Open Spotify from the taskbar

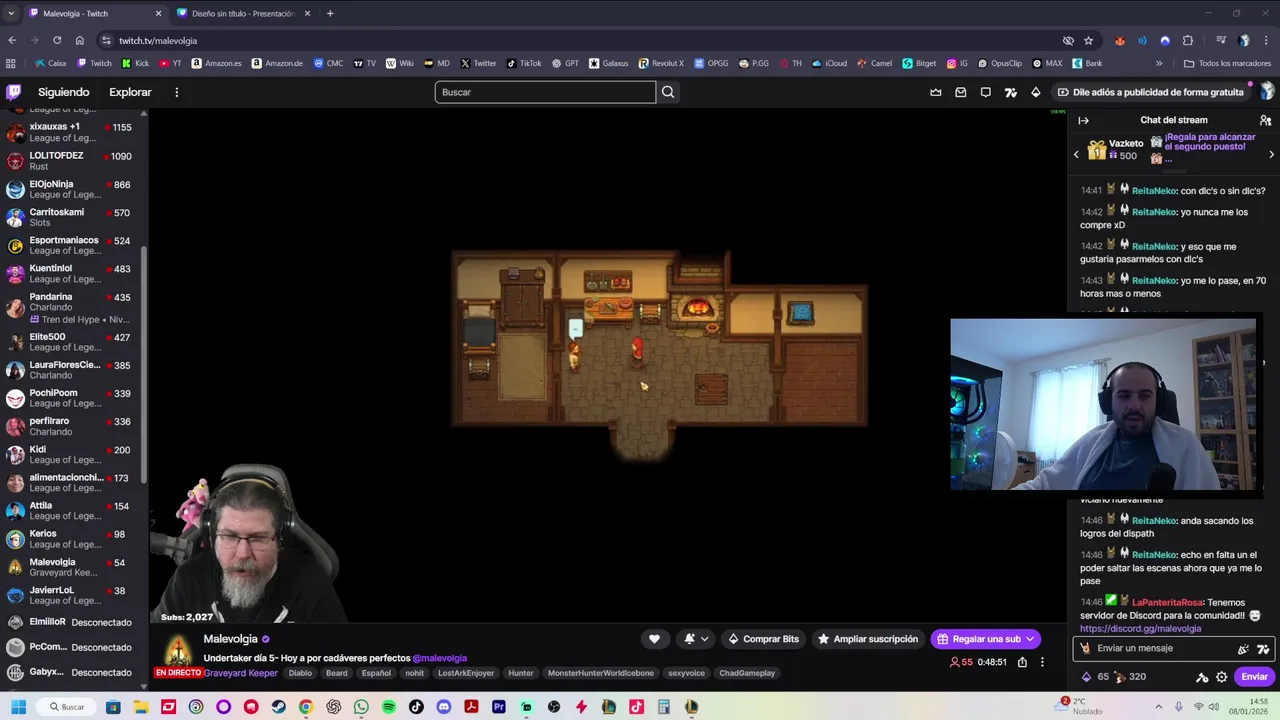(x=389, y=707)
